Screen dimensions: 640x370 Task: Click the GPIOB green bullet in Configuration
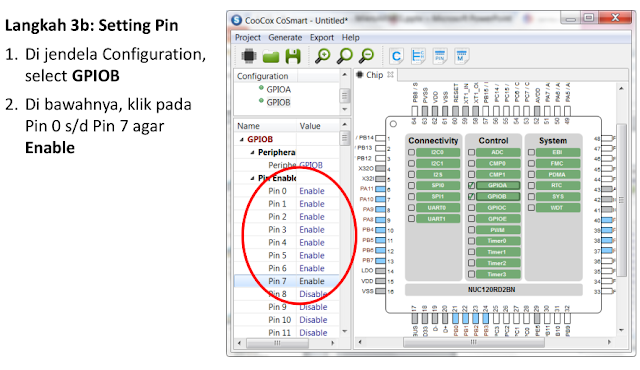(x=261, y=100)
